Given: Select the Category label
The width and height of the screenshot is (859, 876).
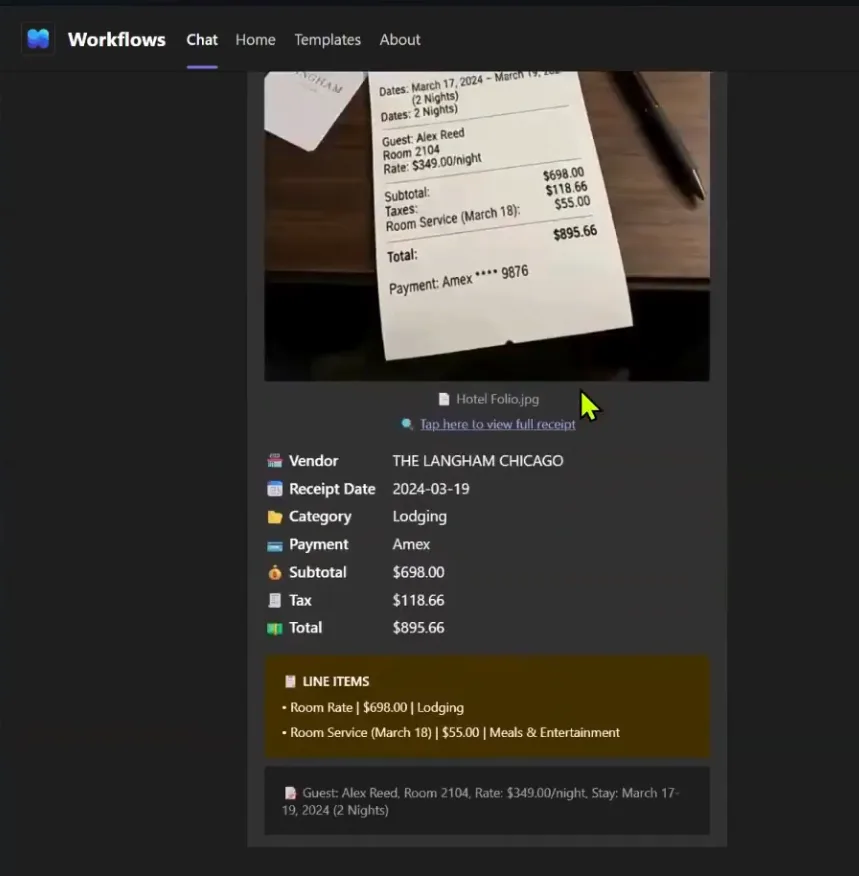Looking at the screenshot, I should pyautogui.click(x=320, y=517).
